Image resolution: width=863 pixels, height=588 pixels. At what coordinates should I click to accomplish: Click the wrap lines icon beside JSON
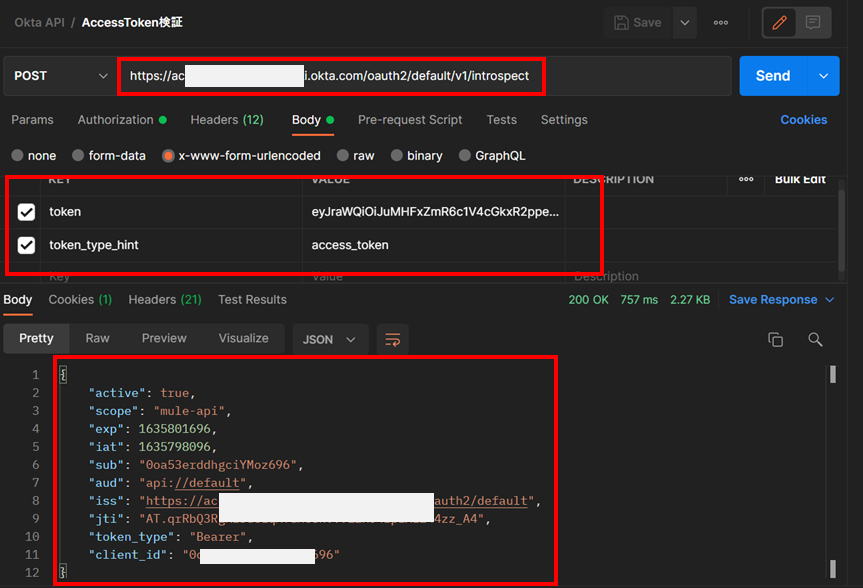(x=393, y=339)
